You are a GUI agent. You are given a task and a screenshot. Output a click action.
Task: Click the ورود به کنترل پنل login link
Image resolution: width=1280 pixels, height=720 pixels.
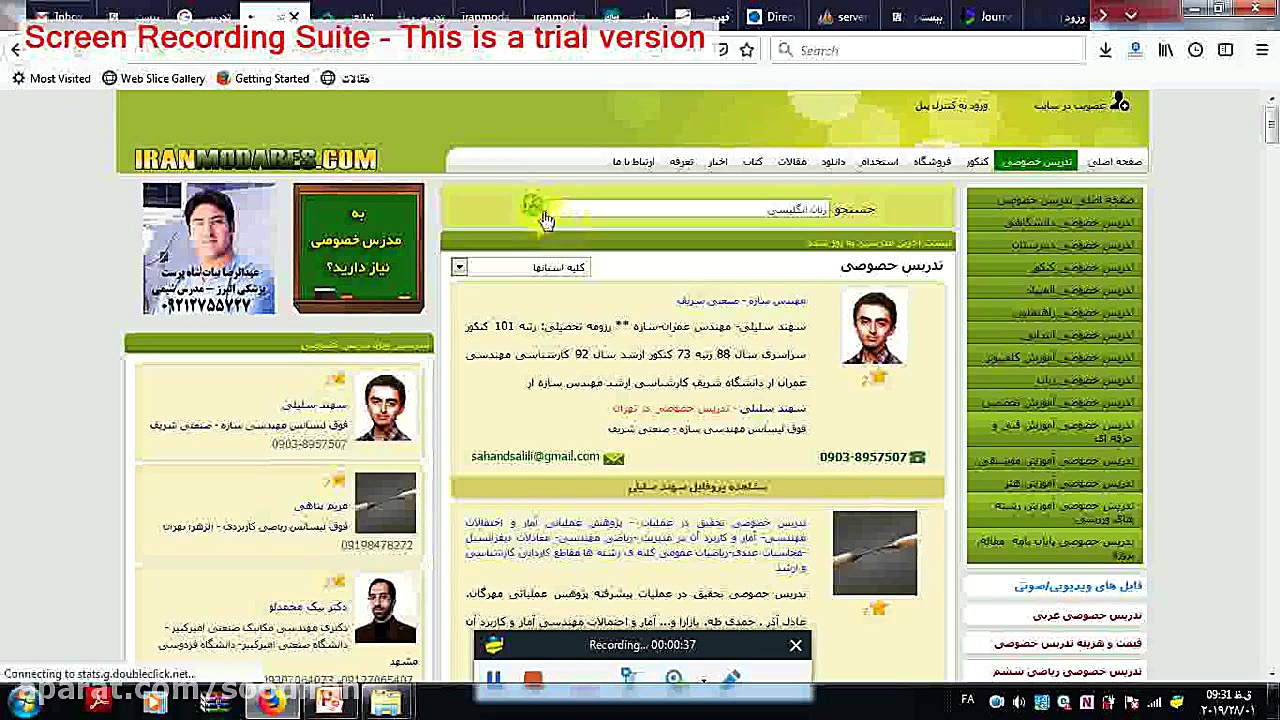[951, 105]
